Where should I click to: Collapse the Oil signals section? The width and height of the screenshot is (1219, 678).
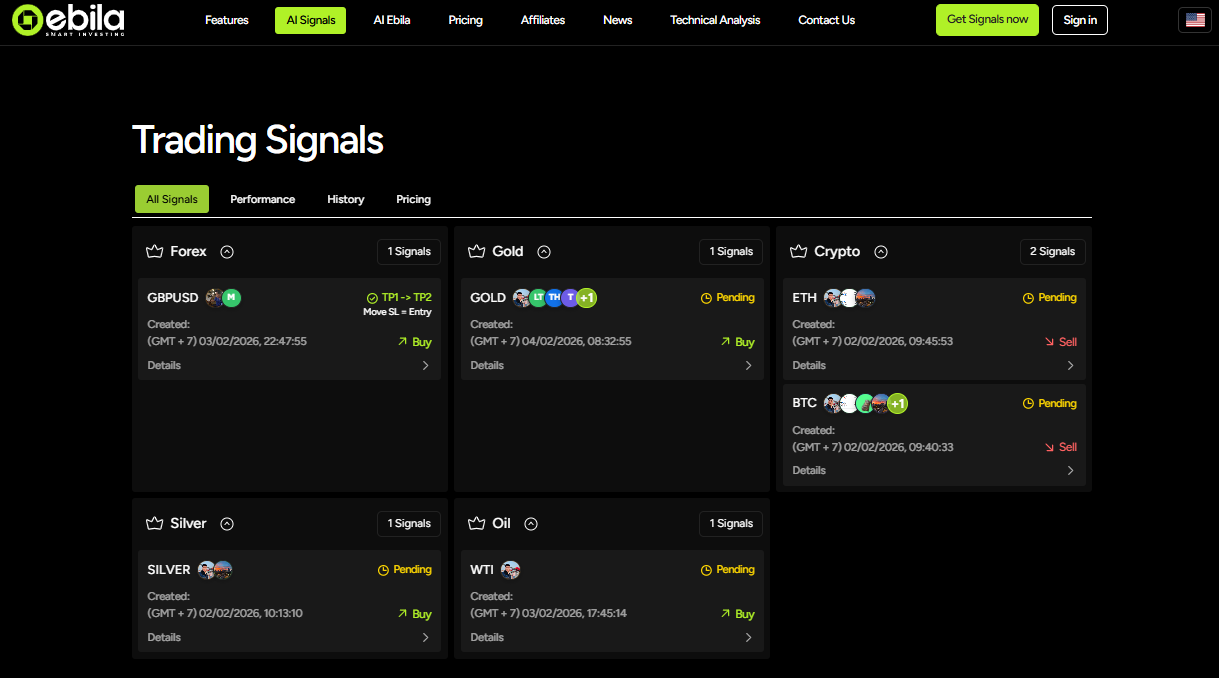531,524
